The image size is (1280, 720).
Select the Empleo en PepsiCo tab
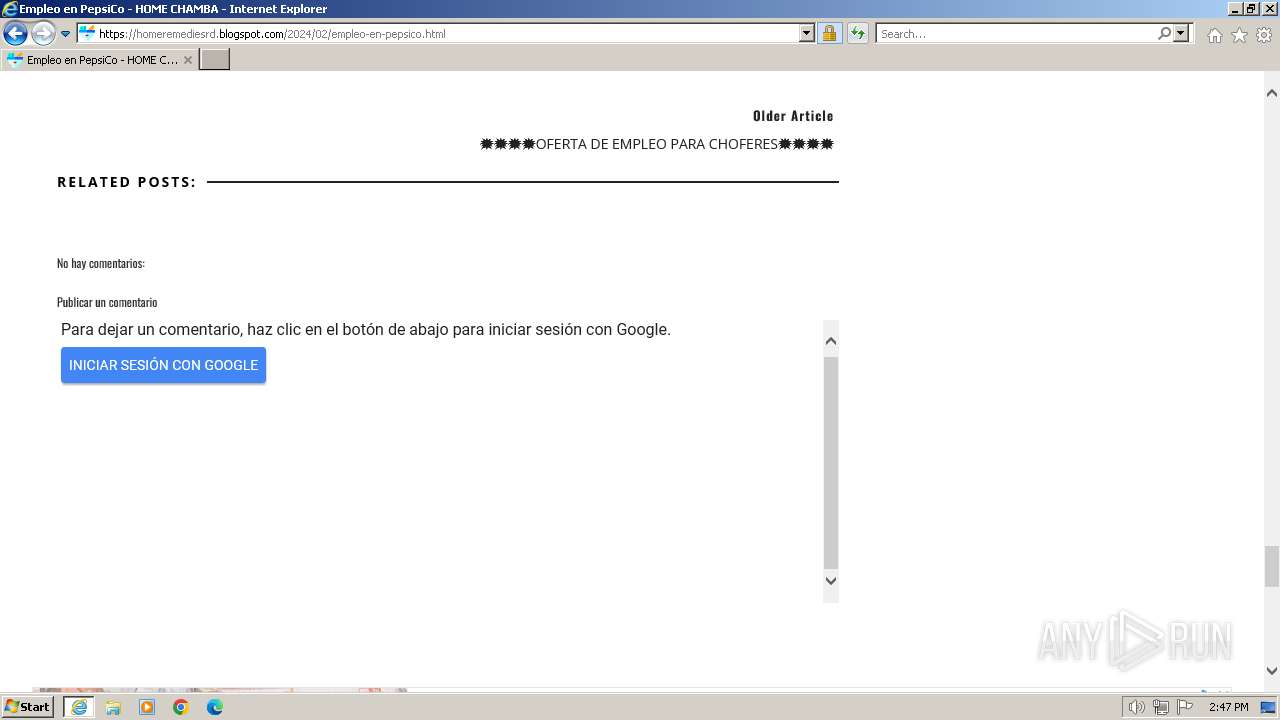coord(98,60)
